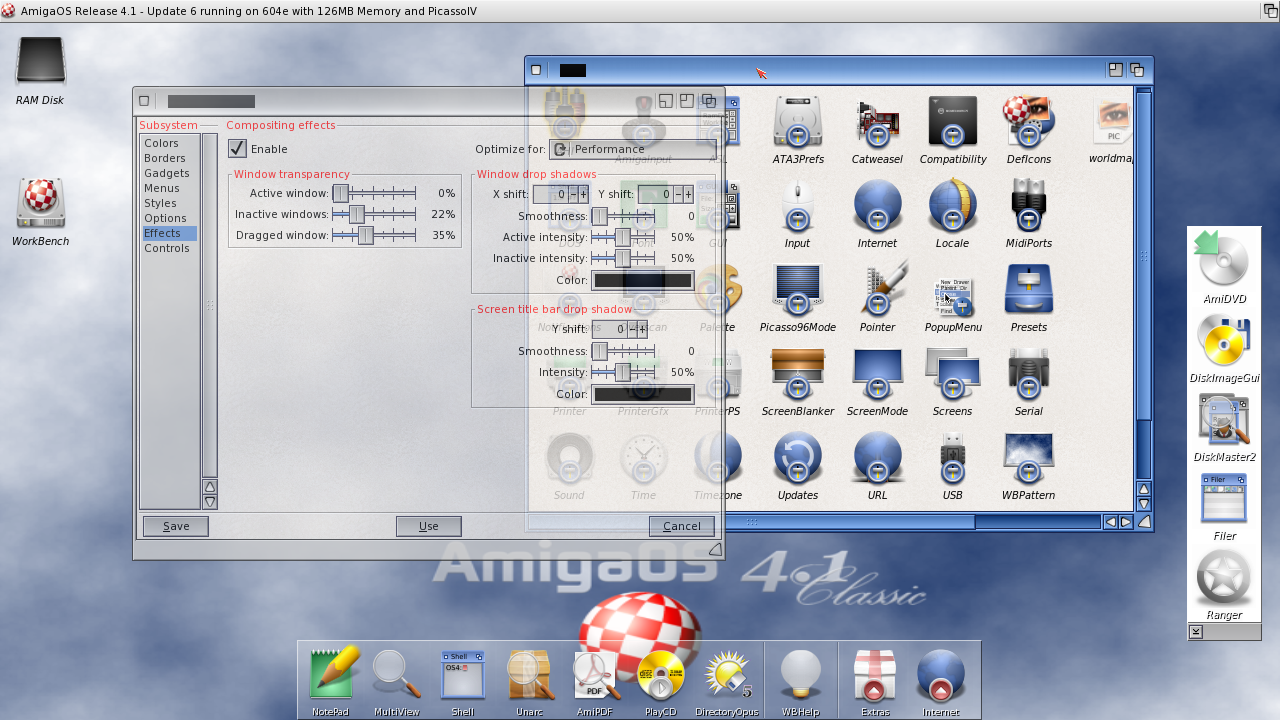Adjust the Active window transparency slider
Screen dimensions: 1280x720
[374, 193]
